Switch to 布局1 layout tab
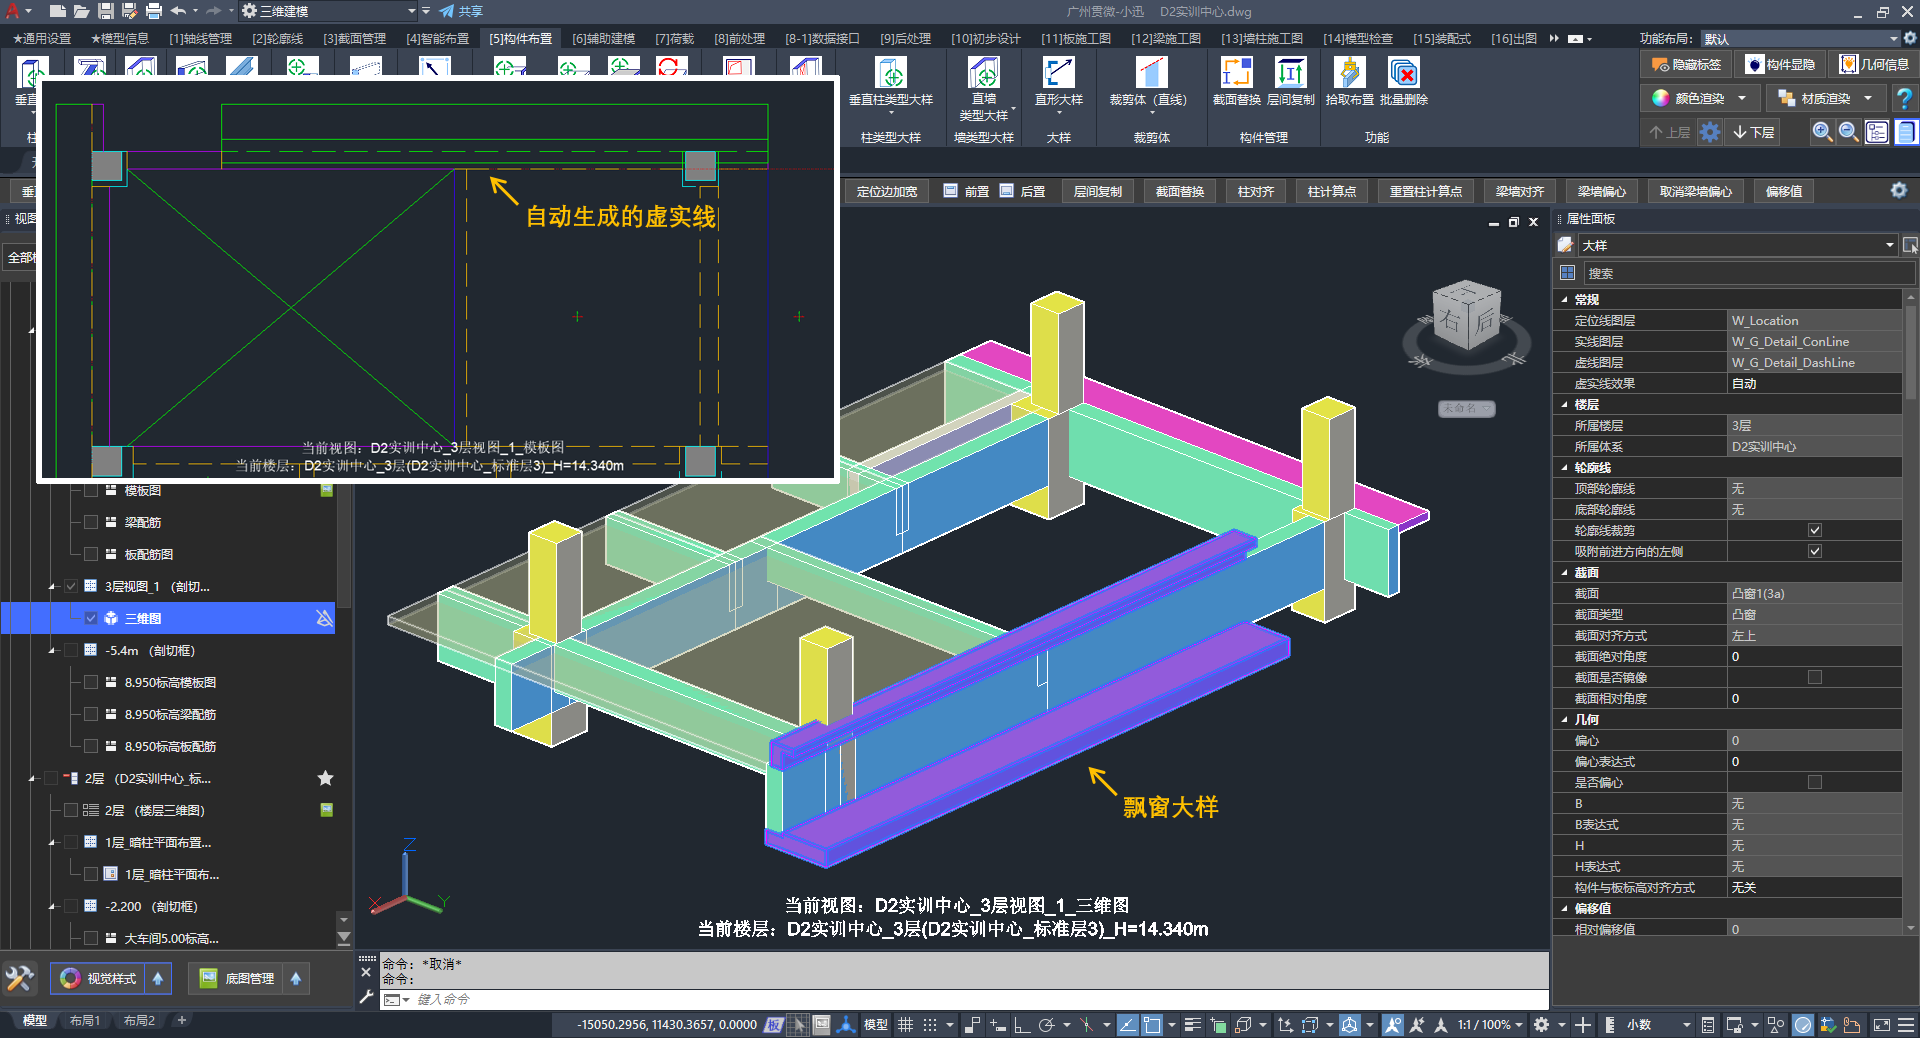1920x1038 pixels. point(85,1021)
